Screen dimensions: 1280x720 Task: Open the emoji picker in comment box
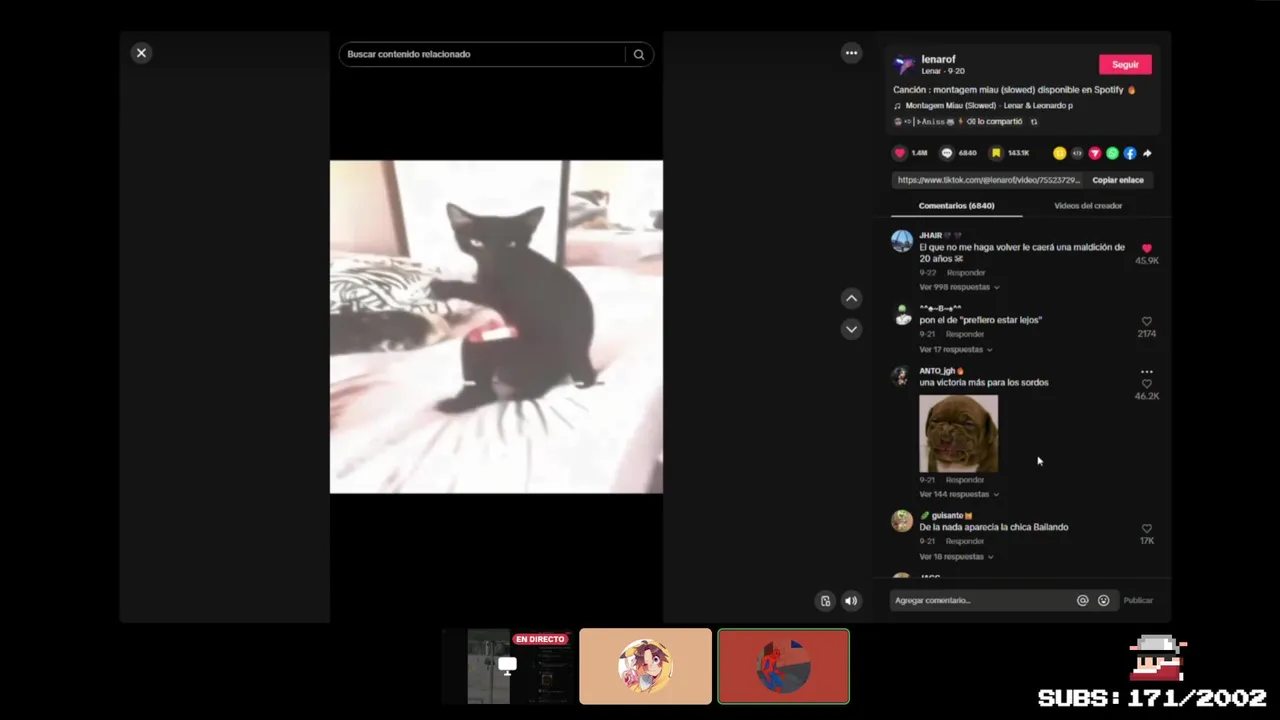(1103, 601)
